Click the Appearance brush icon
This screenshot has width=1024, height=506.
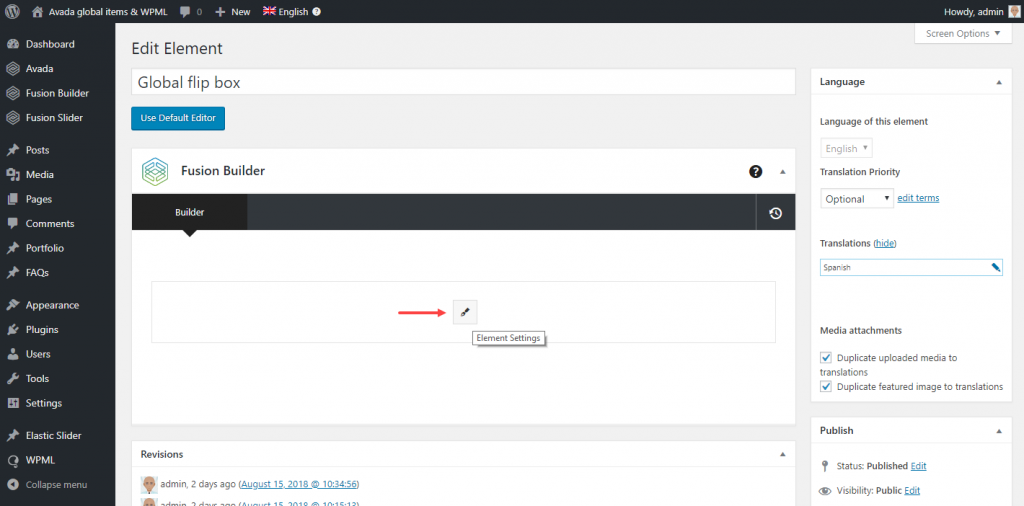(x=12, y=305)
